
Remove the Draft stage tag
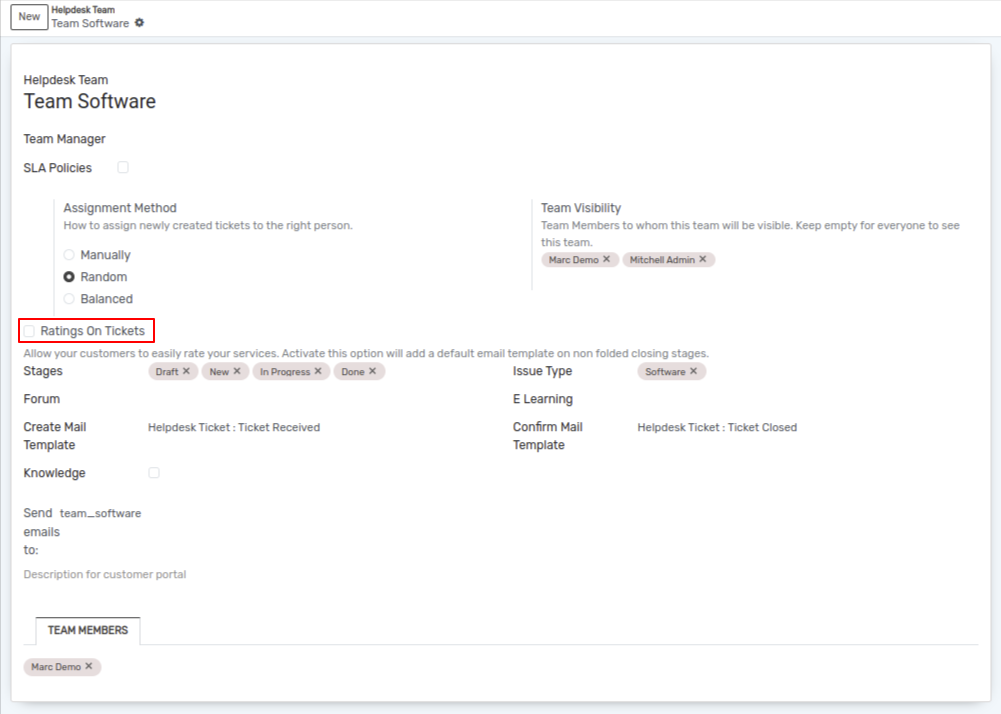click(186, 371)
